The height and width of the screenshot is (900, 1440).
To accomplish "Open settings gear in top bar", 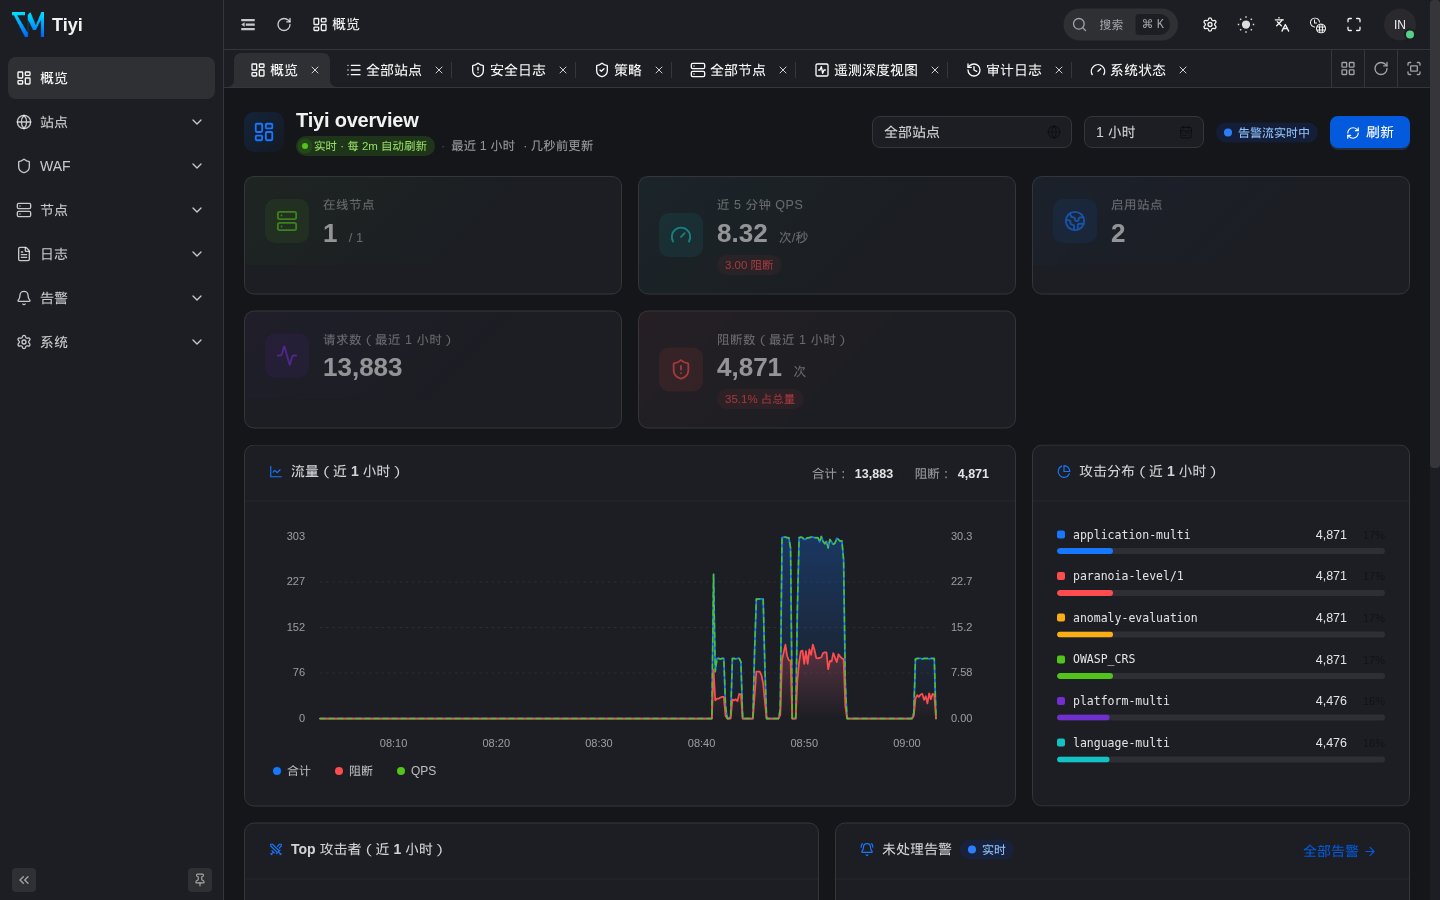I will [x=1210, y=24].
